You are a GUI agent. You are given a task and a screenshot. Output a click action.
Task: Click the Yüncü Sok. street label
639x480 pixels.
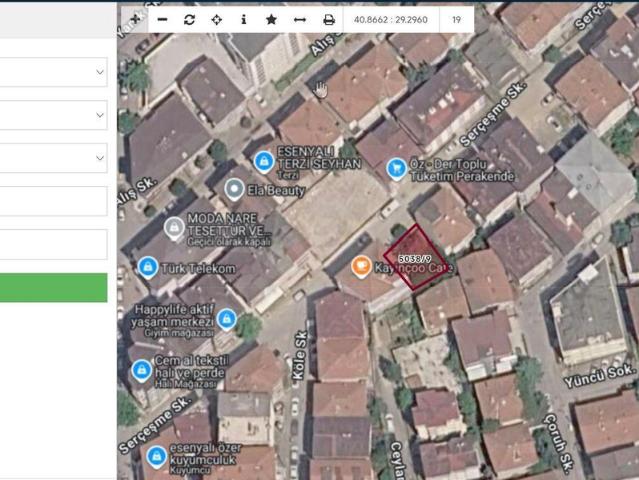[x=599, y=376]
